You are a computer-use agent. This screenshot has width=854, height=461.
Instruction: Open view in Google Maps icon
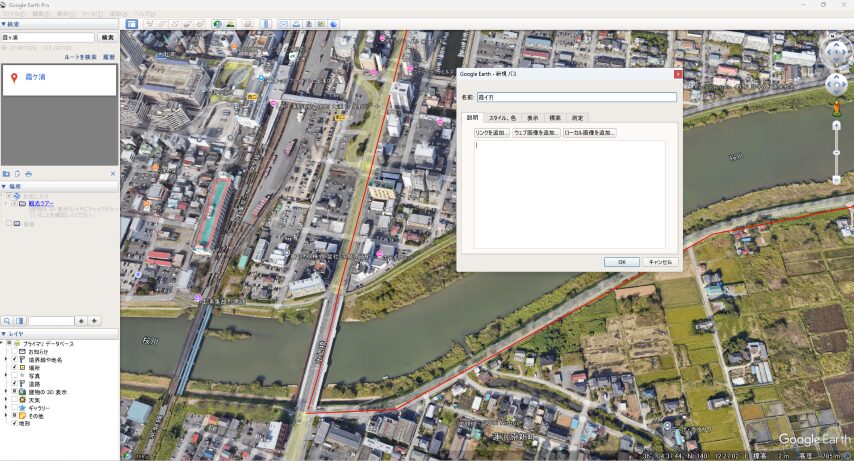pos(321,23)
